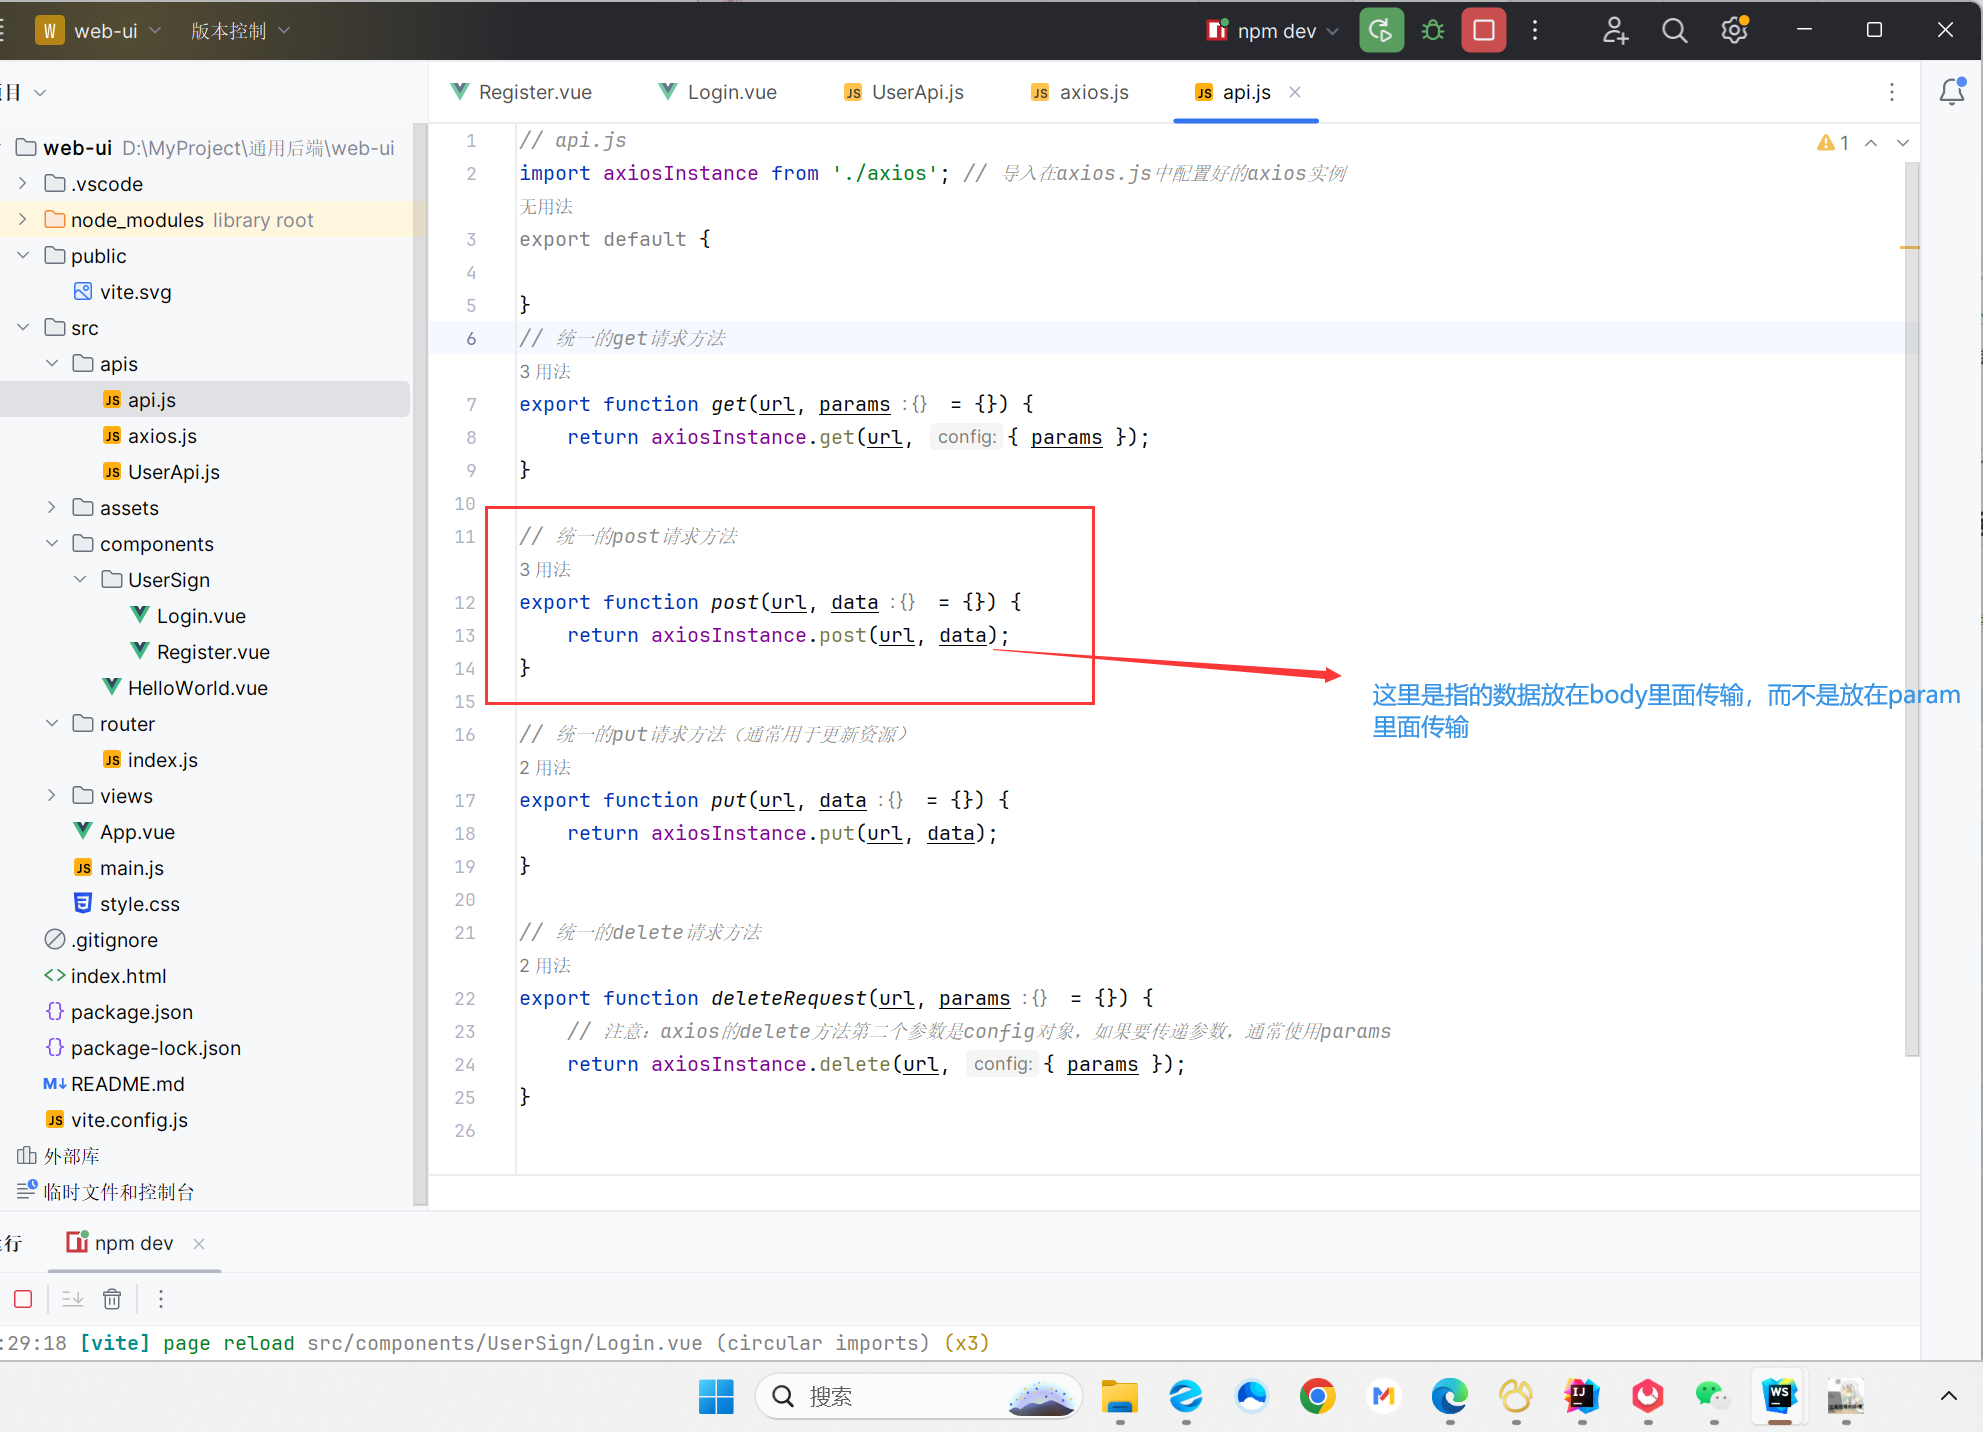This screenshot has width=1983, height=1432.
Task: Switch to Register.vue tab
Action: click(x=521, y=92)
